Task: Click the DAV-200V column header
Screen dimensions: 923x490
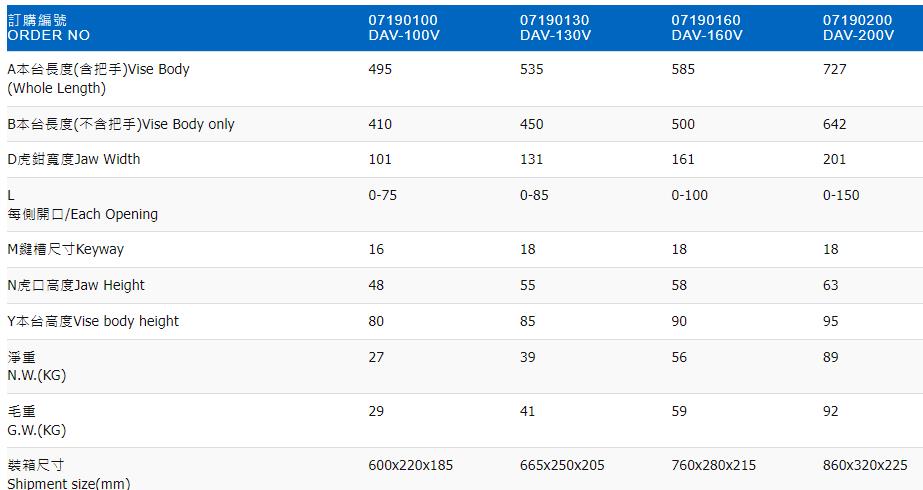Action: click(858, 27)
